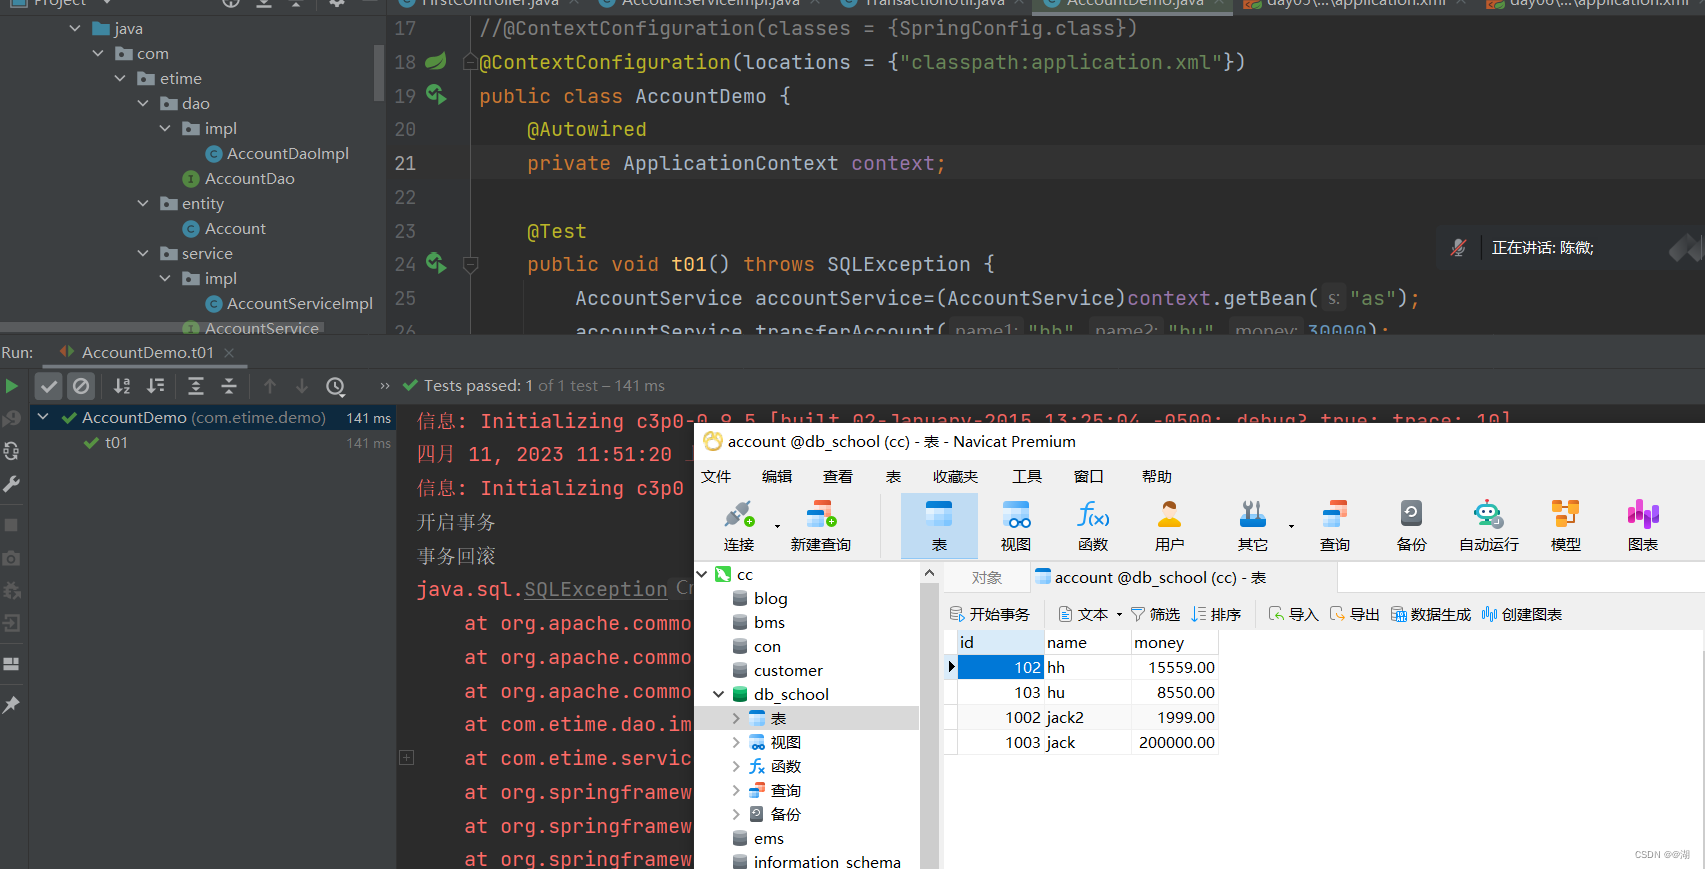Image resolution: width=1705 pixels, height=869 pixels.
Task: Select money cell 15559.00
Action: point(1174,667)
